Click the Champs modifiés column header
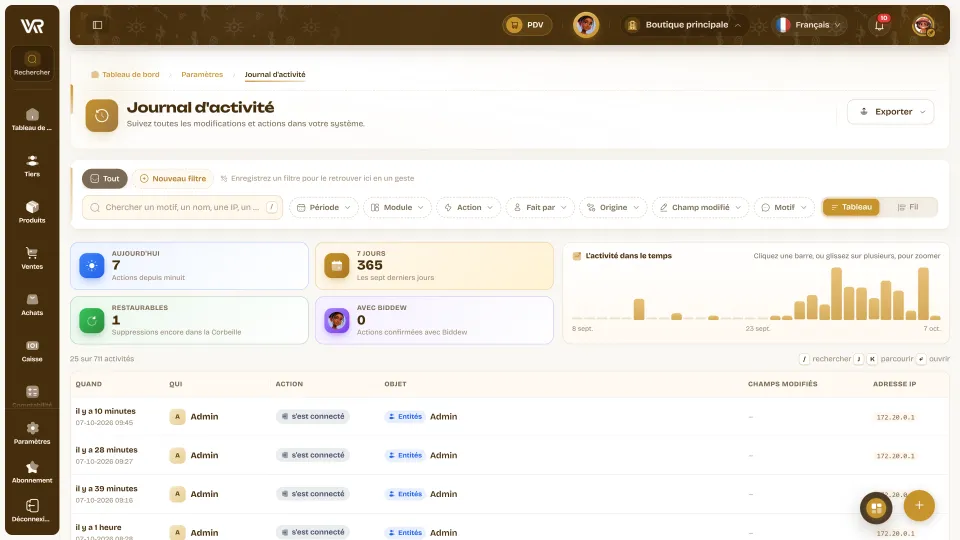This screenshot has height=540, width=960. click(782, 384)
